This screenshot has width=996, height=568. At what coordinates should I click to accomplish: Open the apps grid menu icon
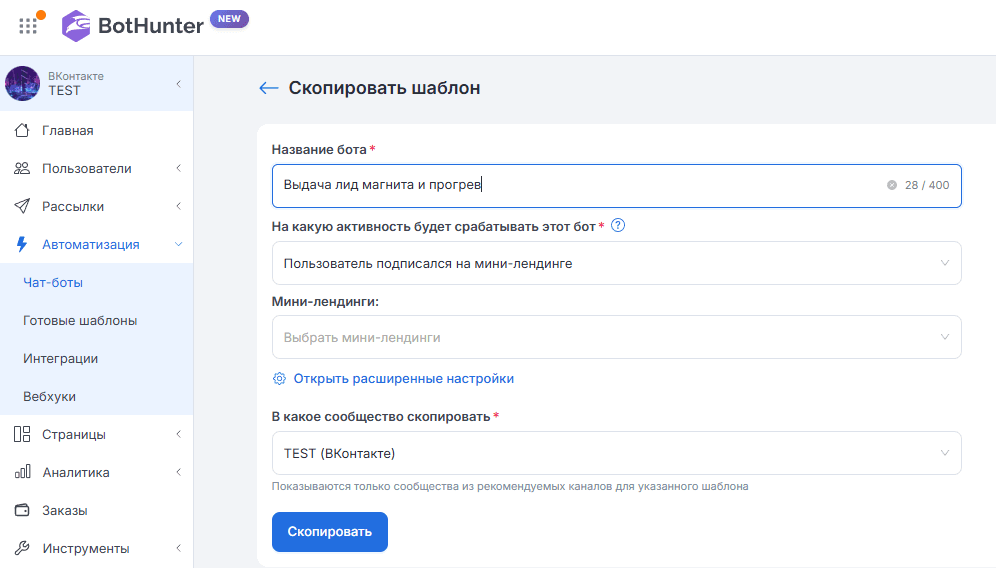[x=27, y=26]
